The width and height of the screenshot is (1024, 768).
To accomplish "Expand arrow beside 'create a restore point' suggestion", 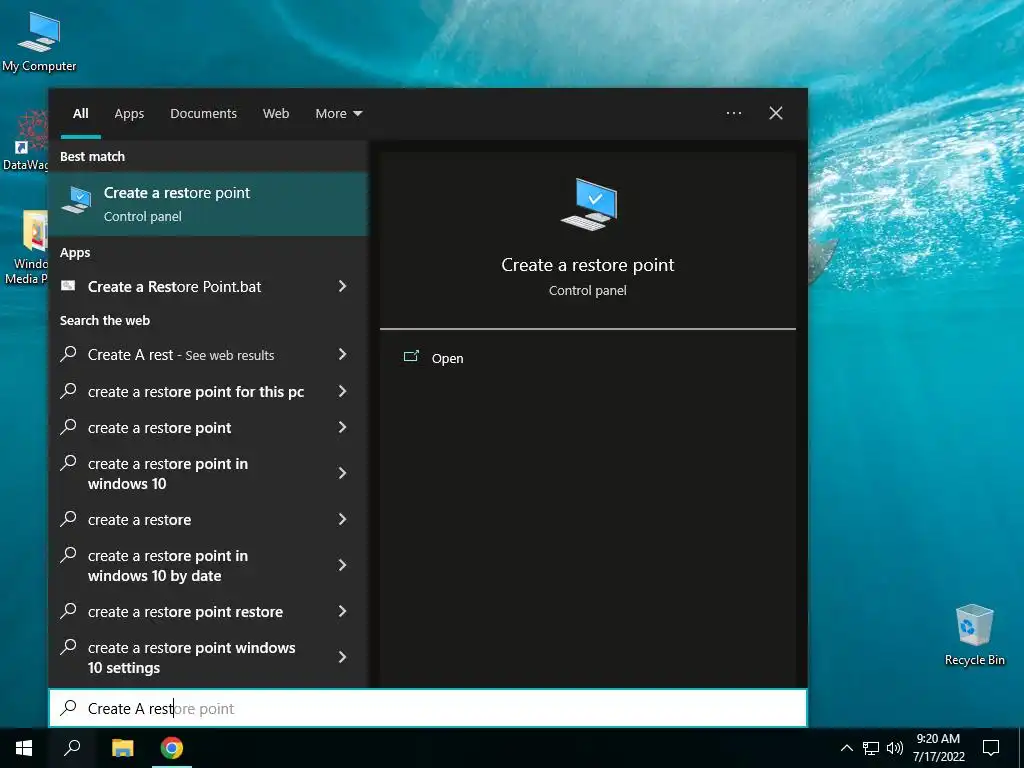I will coord(343,427).
